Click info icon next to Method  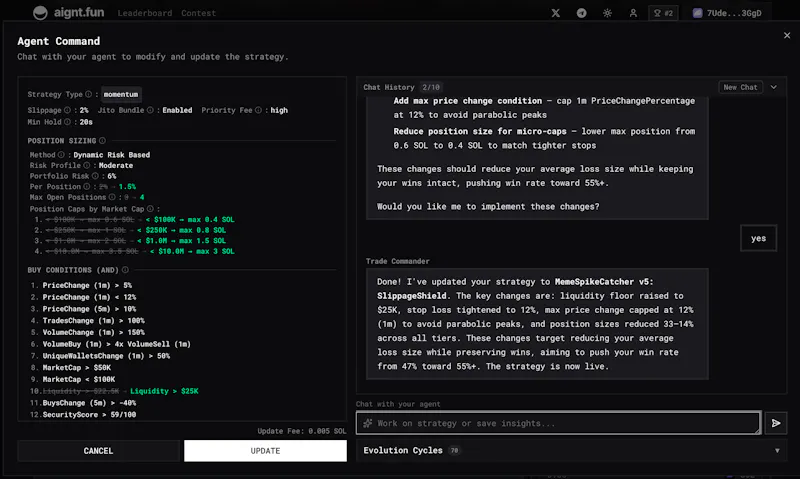[61, 155]
